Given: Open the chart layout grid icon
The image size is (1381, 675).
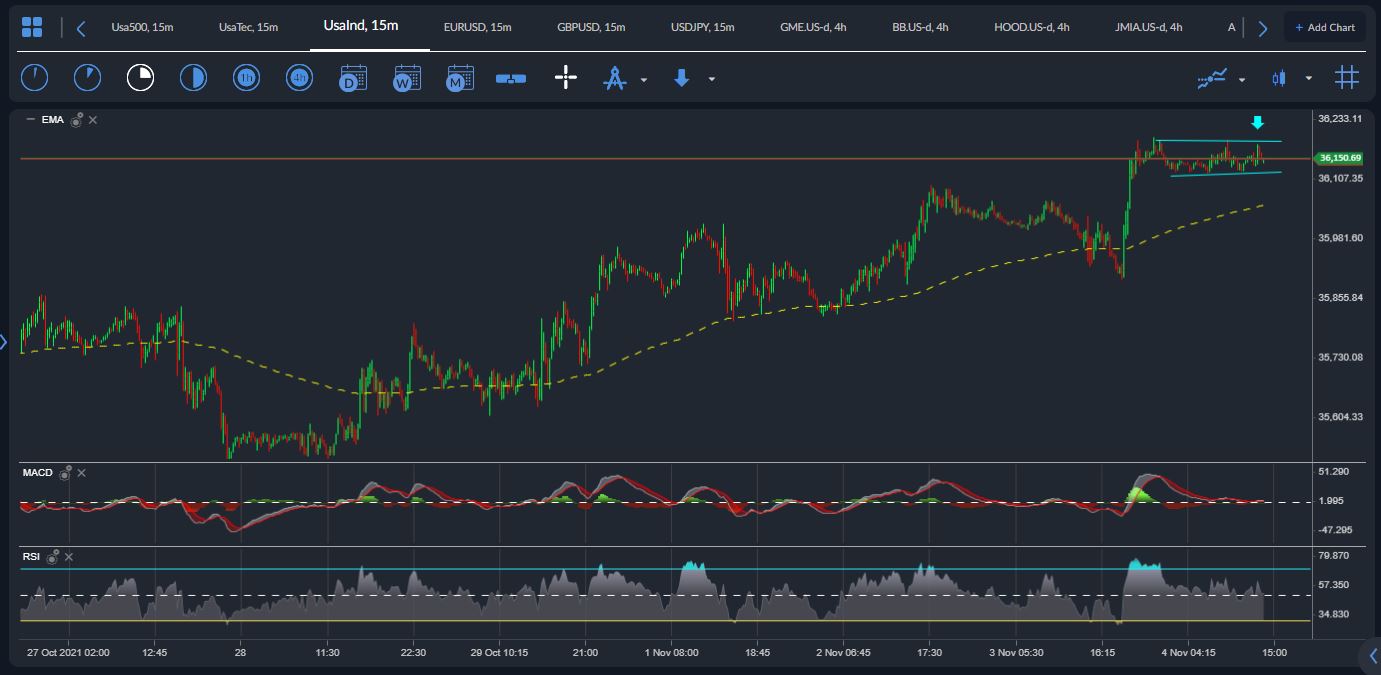Looking at the screenshot, I should coord(32,27).
